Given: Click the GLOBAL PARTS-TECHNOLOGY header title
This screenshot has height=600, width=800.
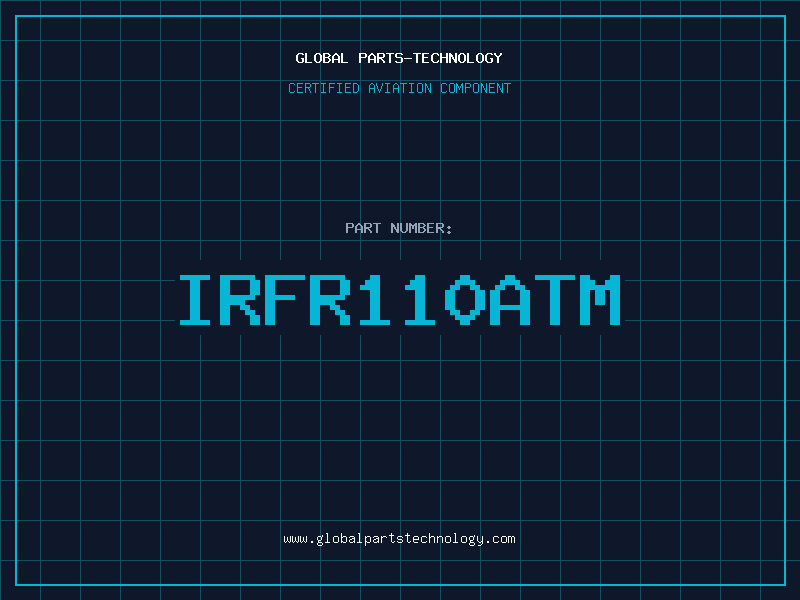Looking at the screenshot, I should click(x=399, y=58).
